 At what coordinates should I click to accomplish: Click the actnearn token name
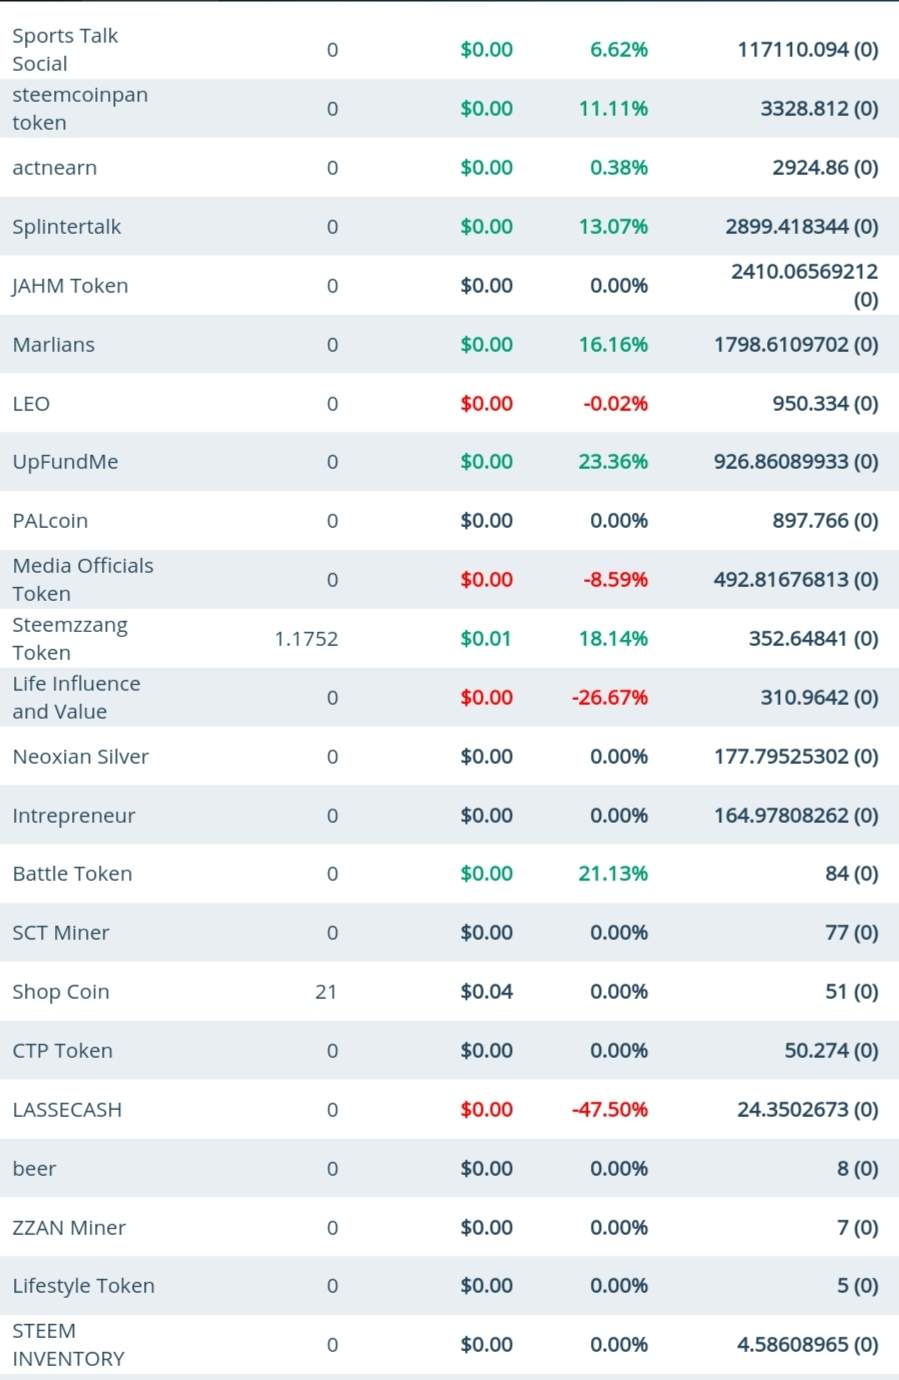55,167
